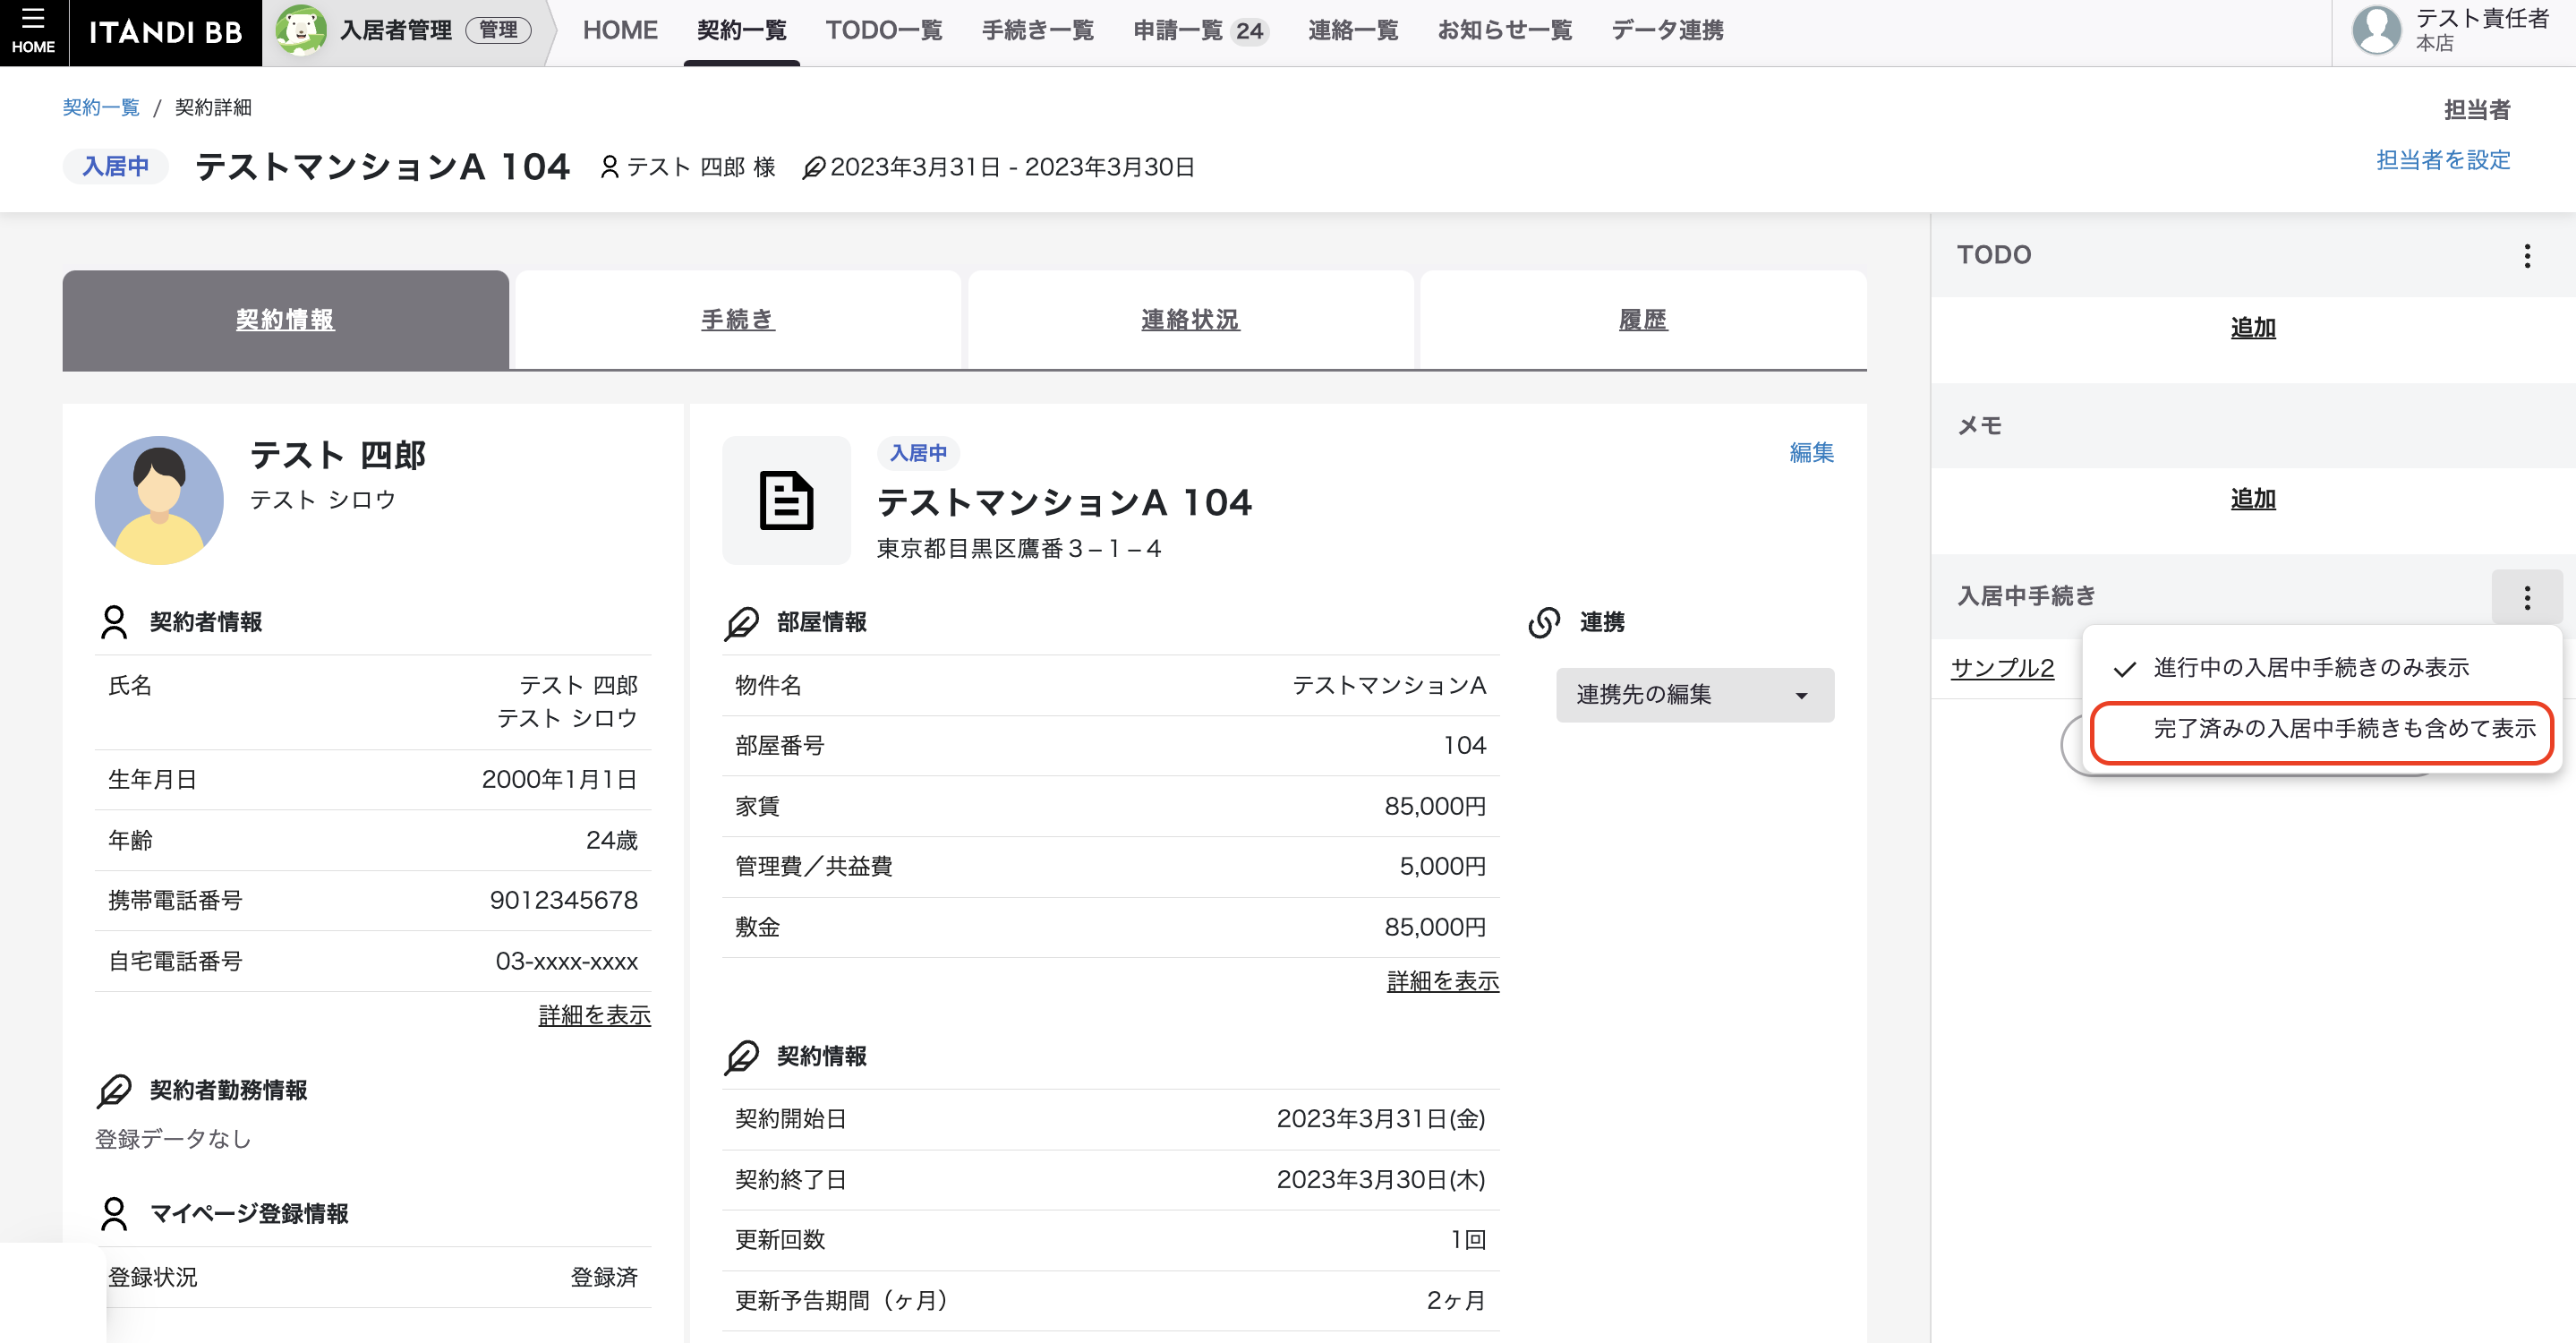Click 詳細を表示 under 契約者情報
2576x1343 pixels.
pos(594,1016)
